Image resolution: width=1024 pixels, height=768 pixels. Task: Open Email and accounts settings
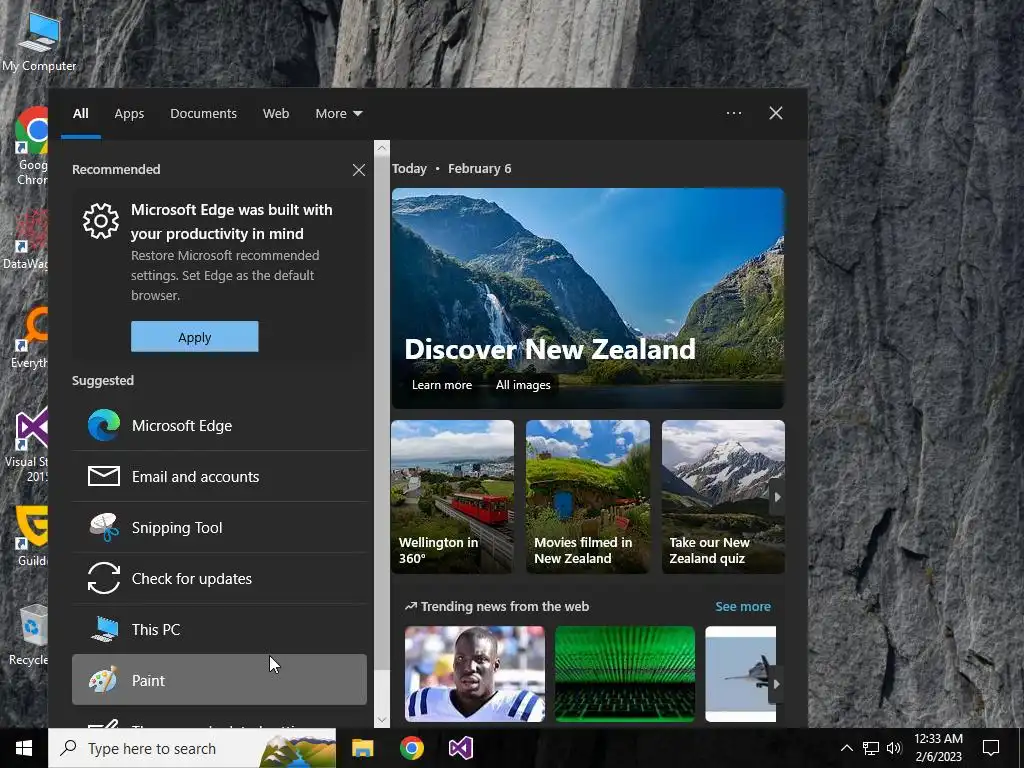click(219, 476)
